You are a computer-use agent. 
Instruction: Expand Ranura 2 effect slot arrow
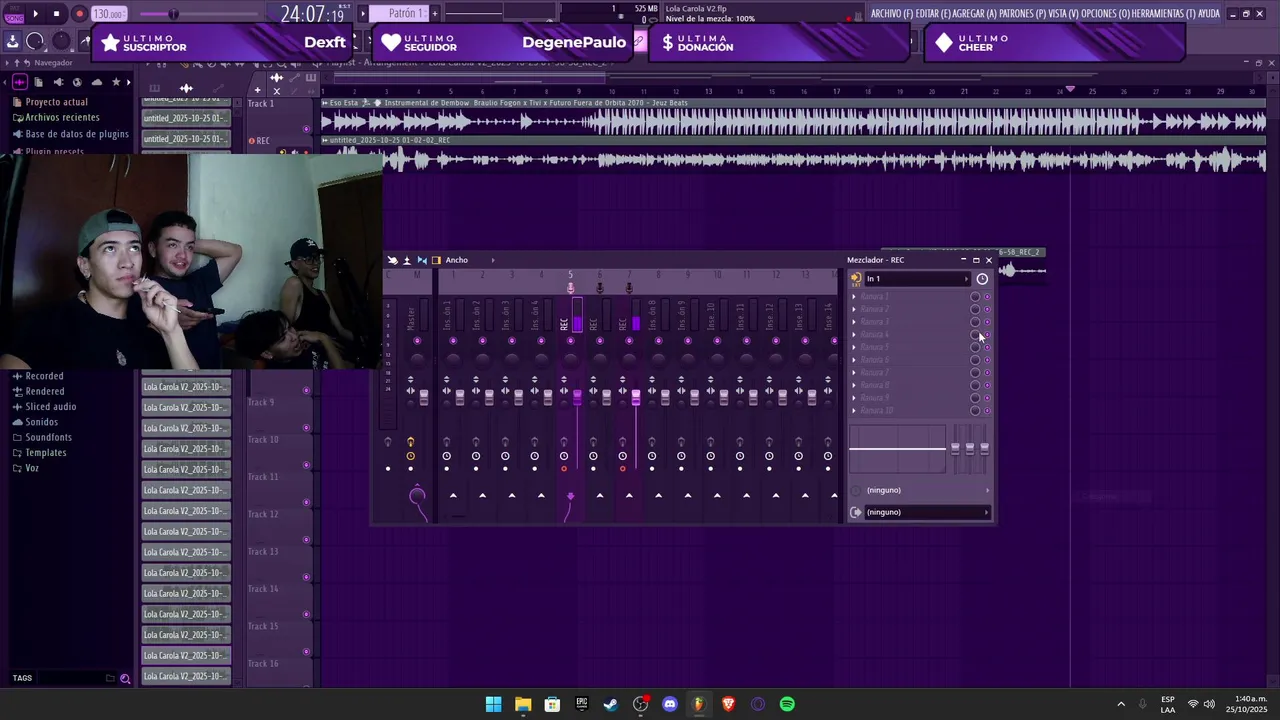(854, 309)
